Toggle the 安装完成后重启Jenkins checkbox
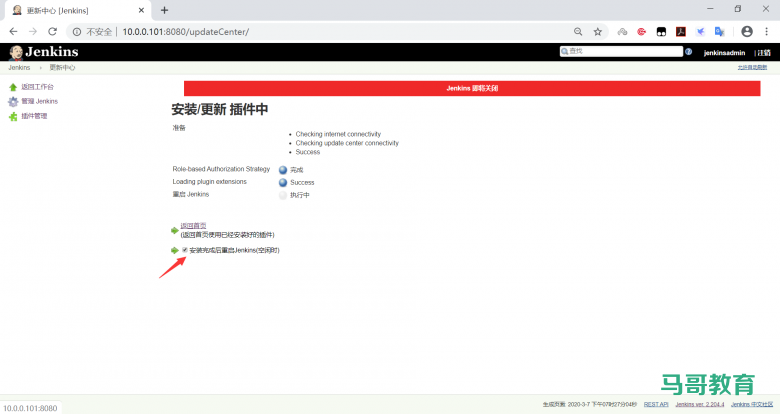 (185, 250)
